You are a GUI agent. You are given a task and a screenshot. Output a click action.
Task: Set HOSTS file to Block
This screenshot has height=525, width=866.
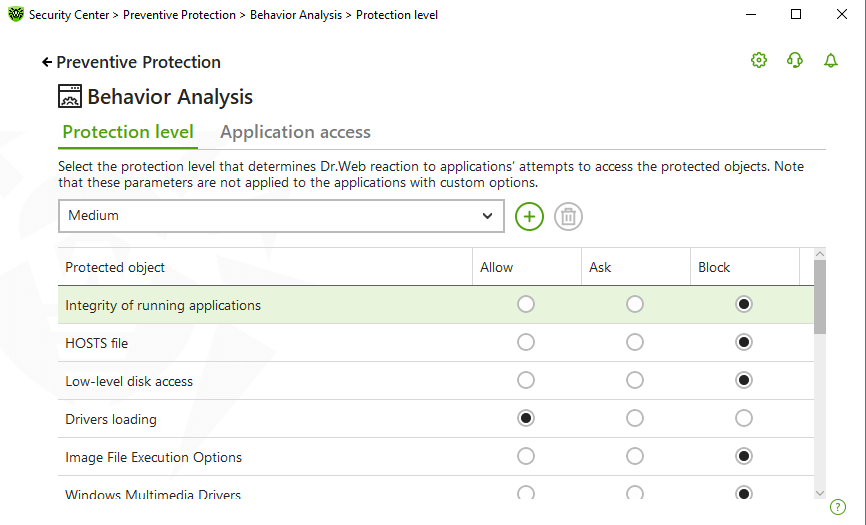tap(744, 342)
